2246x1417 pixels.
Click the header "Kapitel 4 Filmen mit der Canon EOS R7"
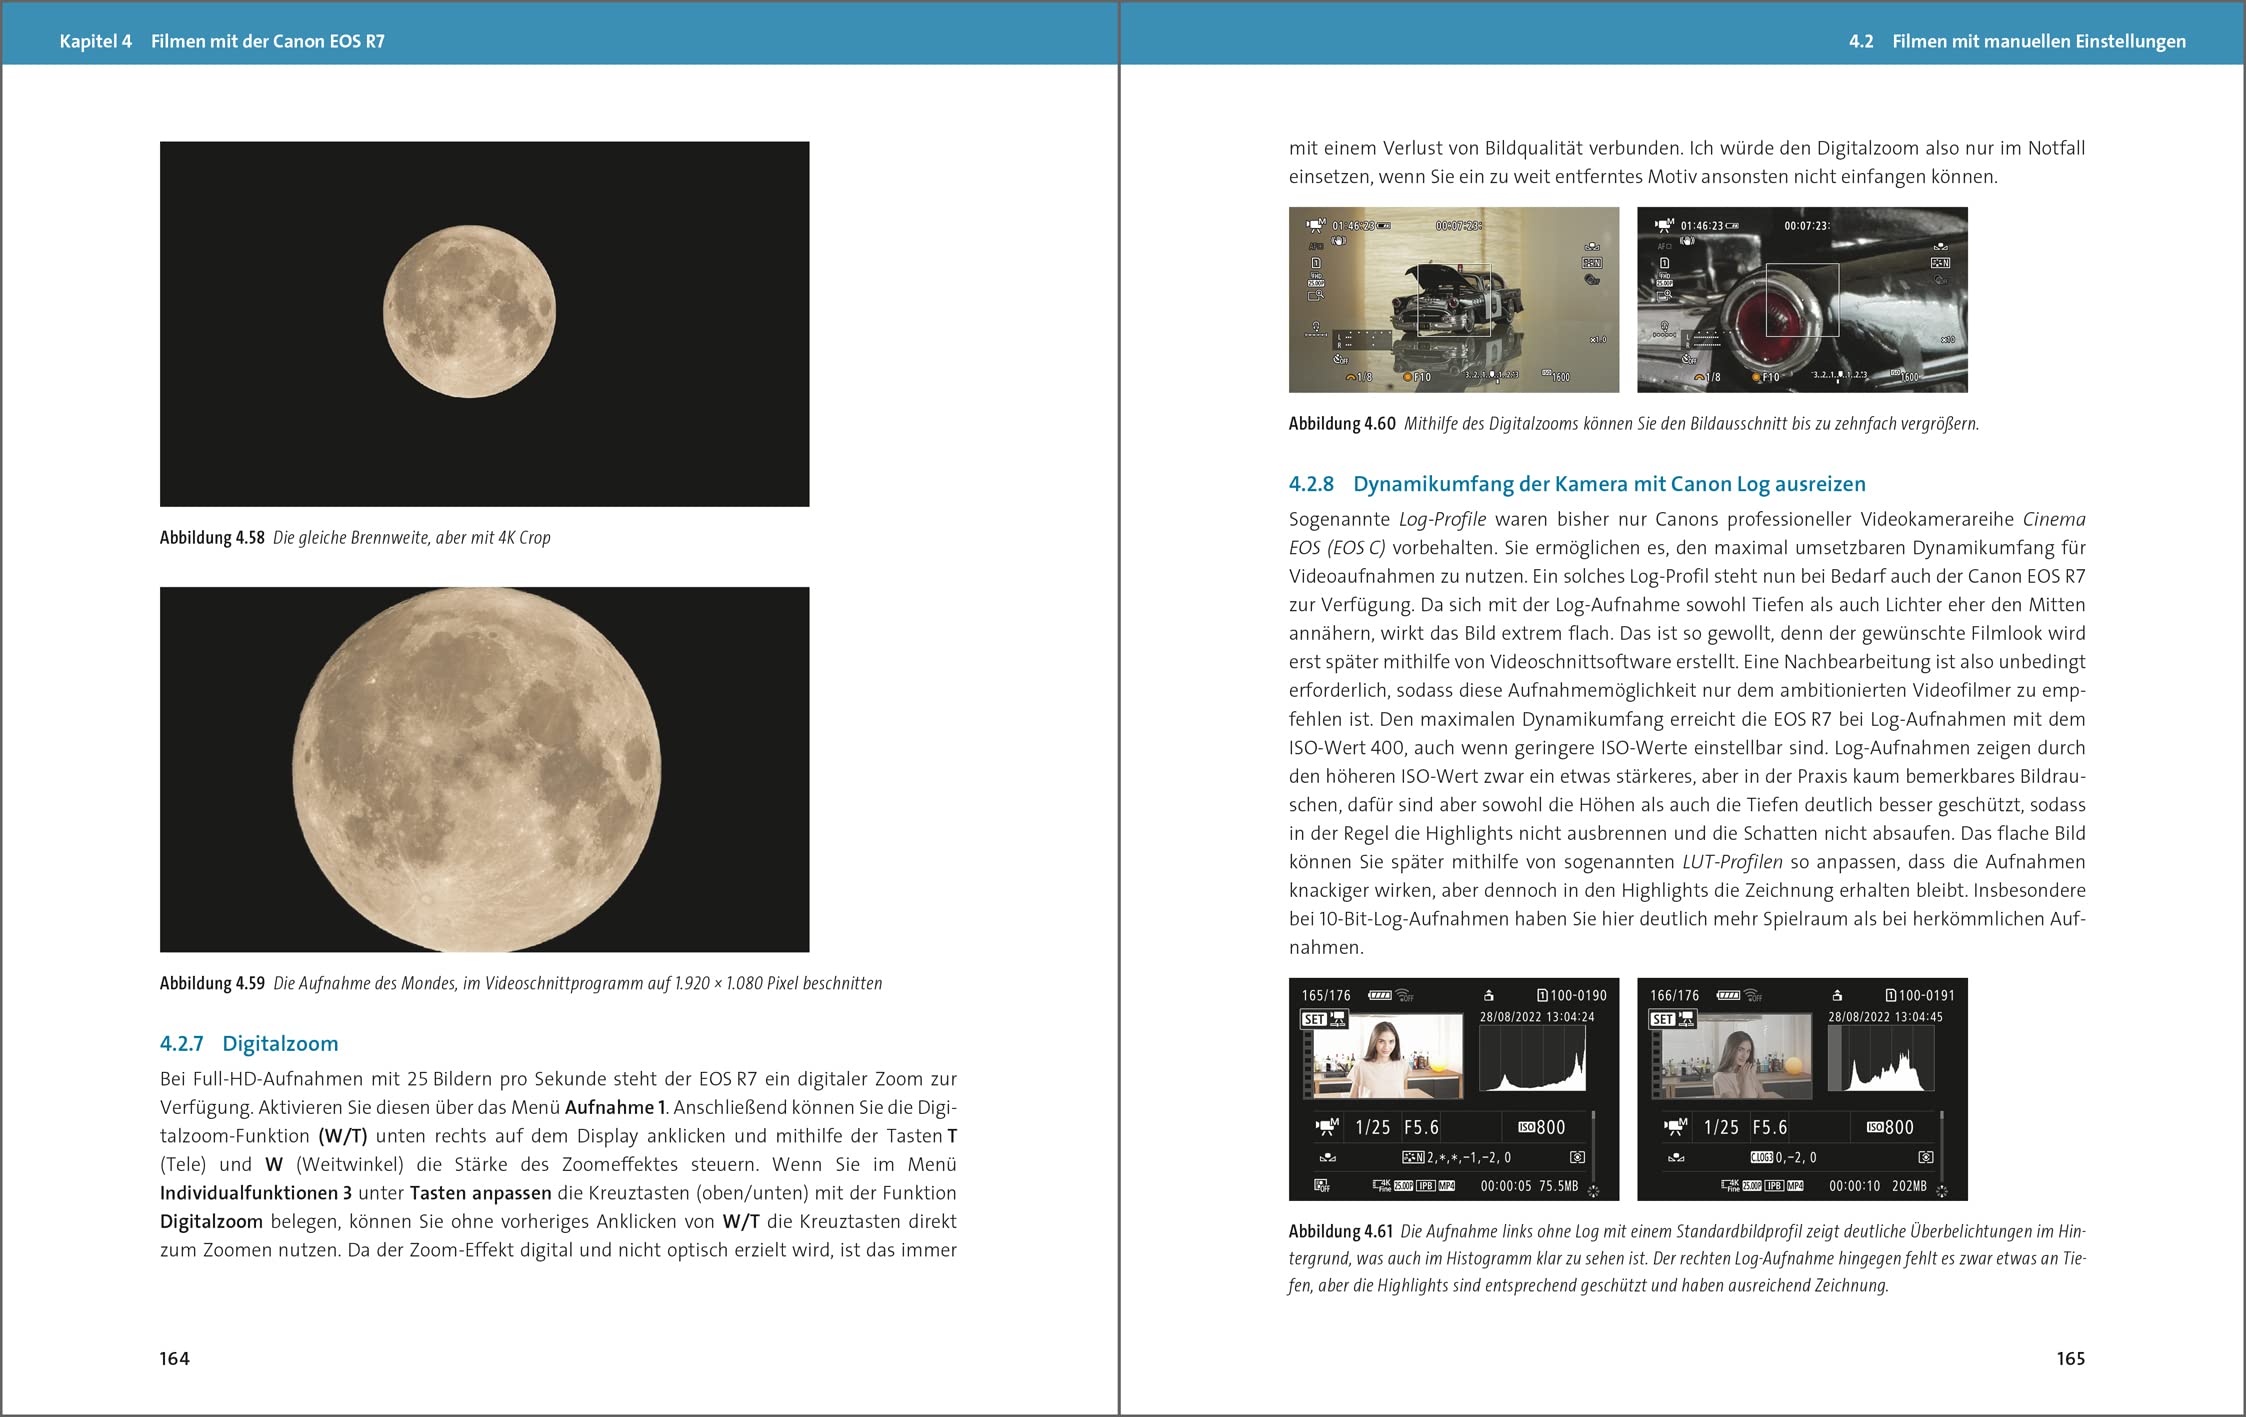click(x=222, y=41)
